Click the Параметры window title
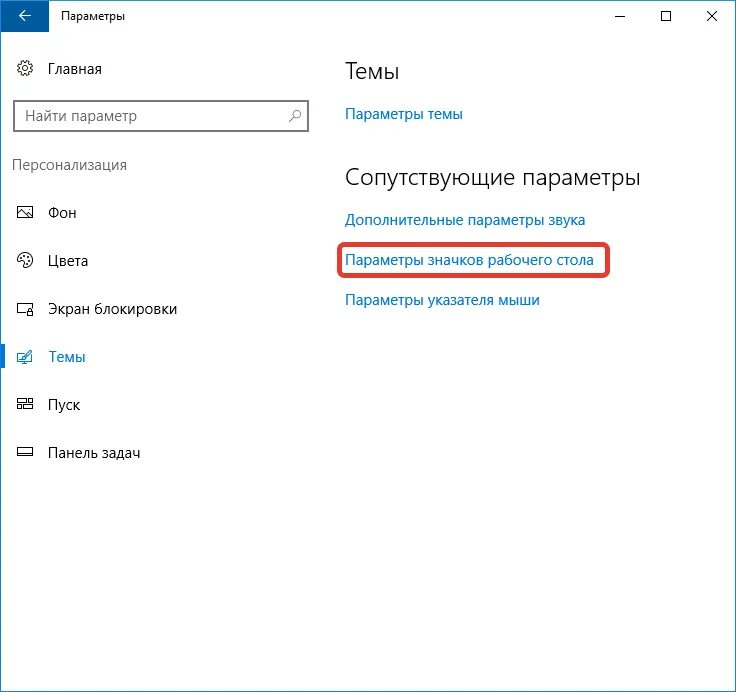The height and width of the screenshot is (692, 736). pyautogui.click(x=93, y=16)
